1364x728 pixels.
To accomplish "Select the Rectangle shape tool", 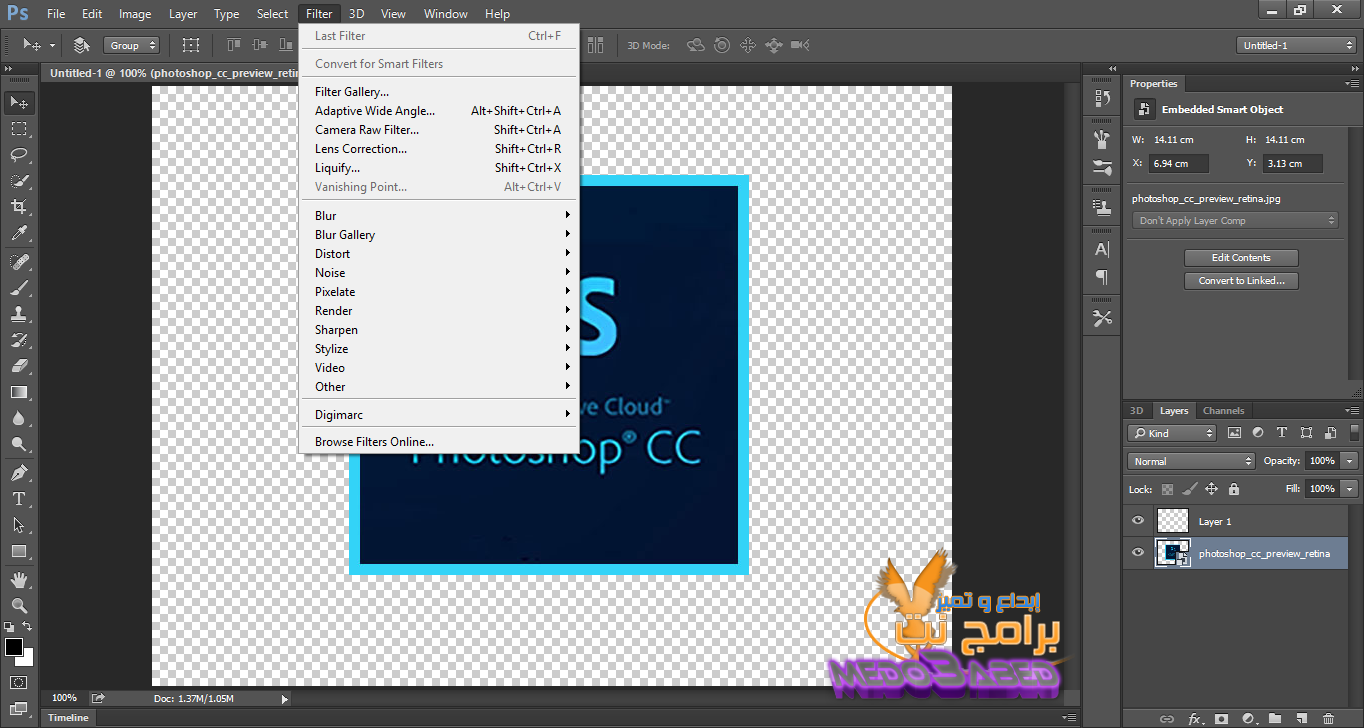I will (x=19, y=551).
